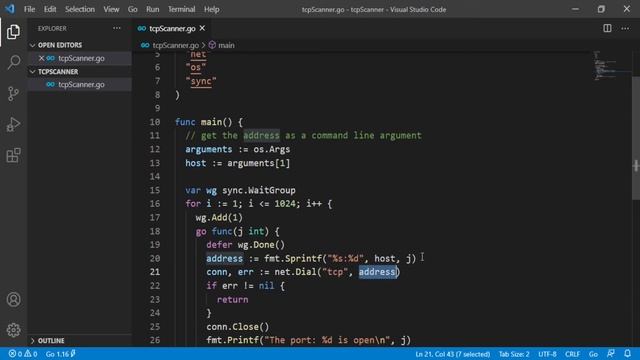Click the EXPLORER panel title
The width and height of the screenshot is (640, 360).
pyautogui.click(x=52, y=29)
